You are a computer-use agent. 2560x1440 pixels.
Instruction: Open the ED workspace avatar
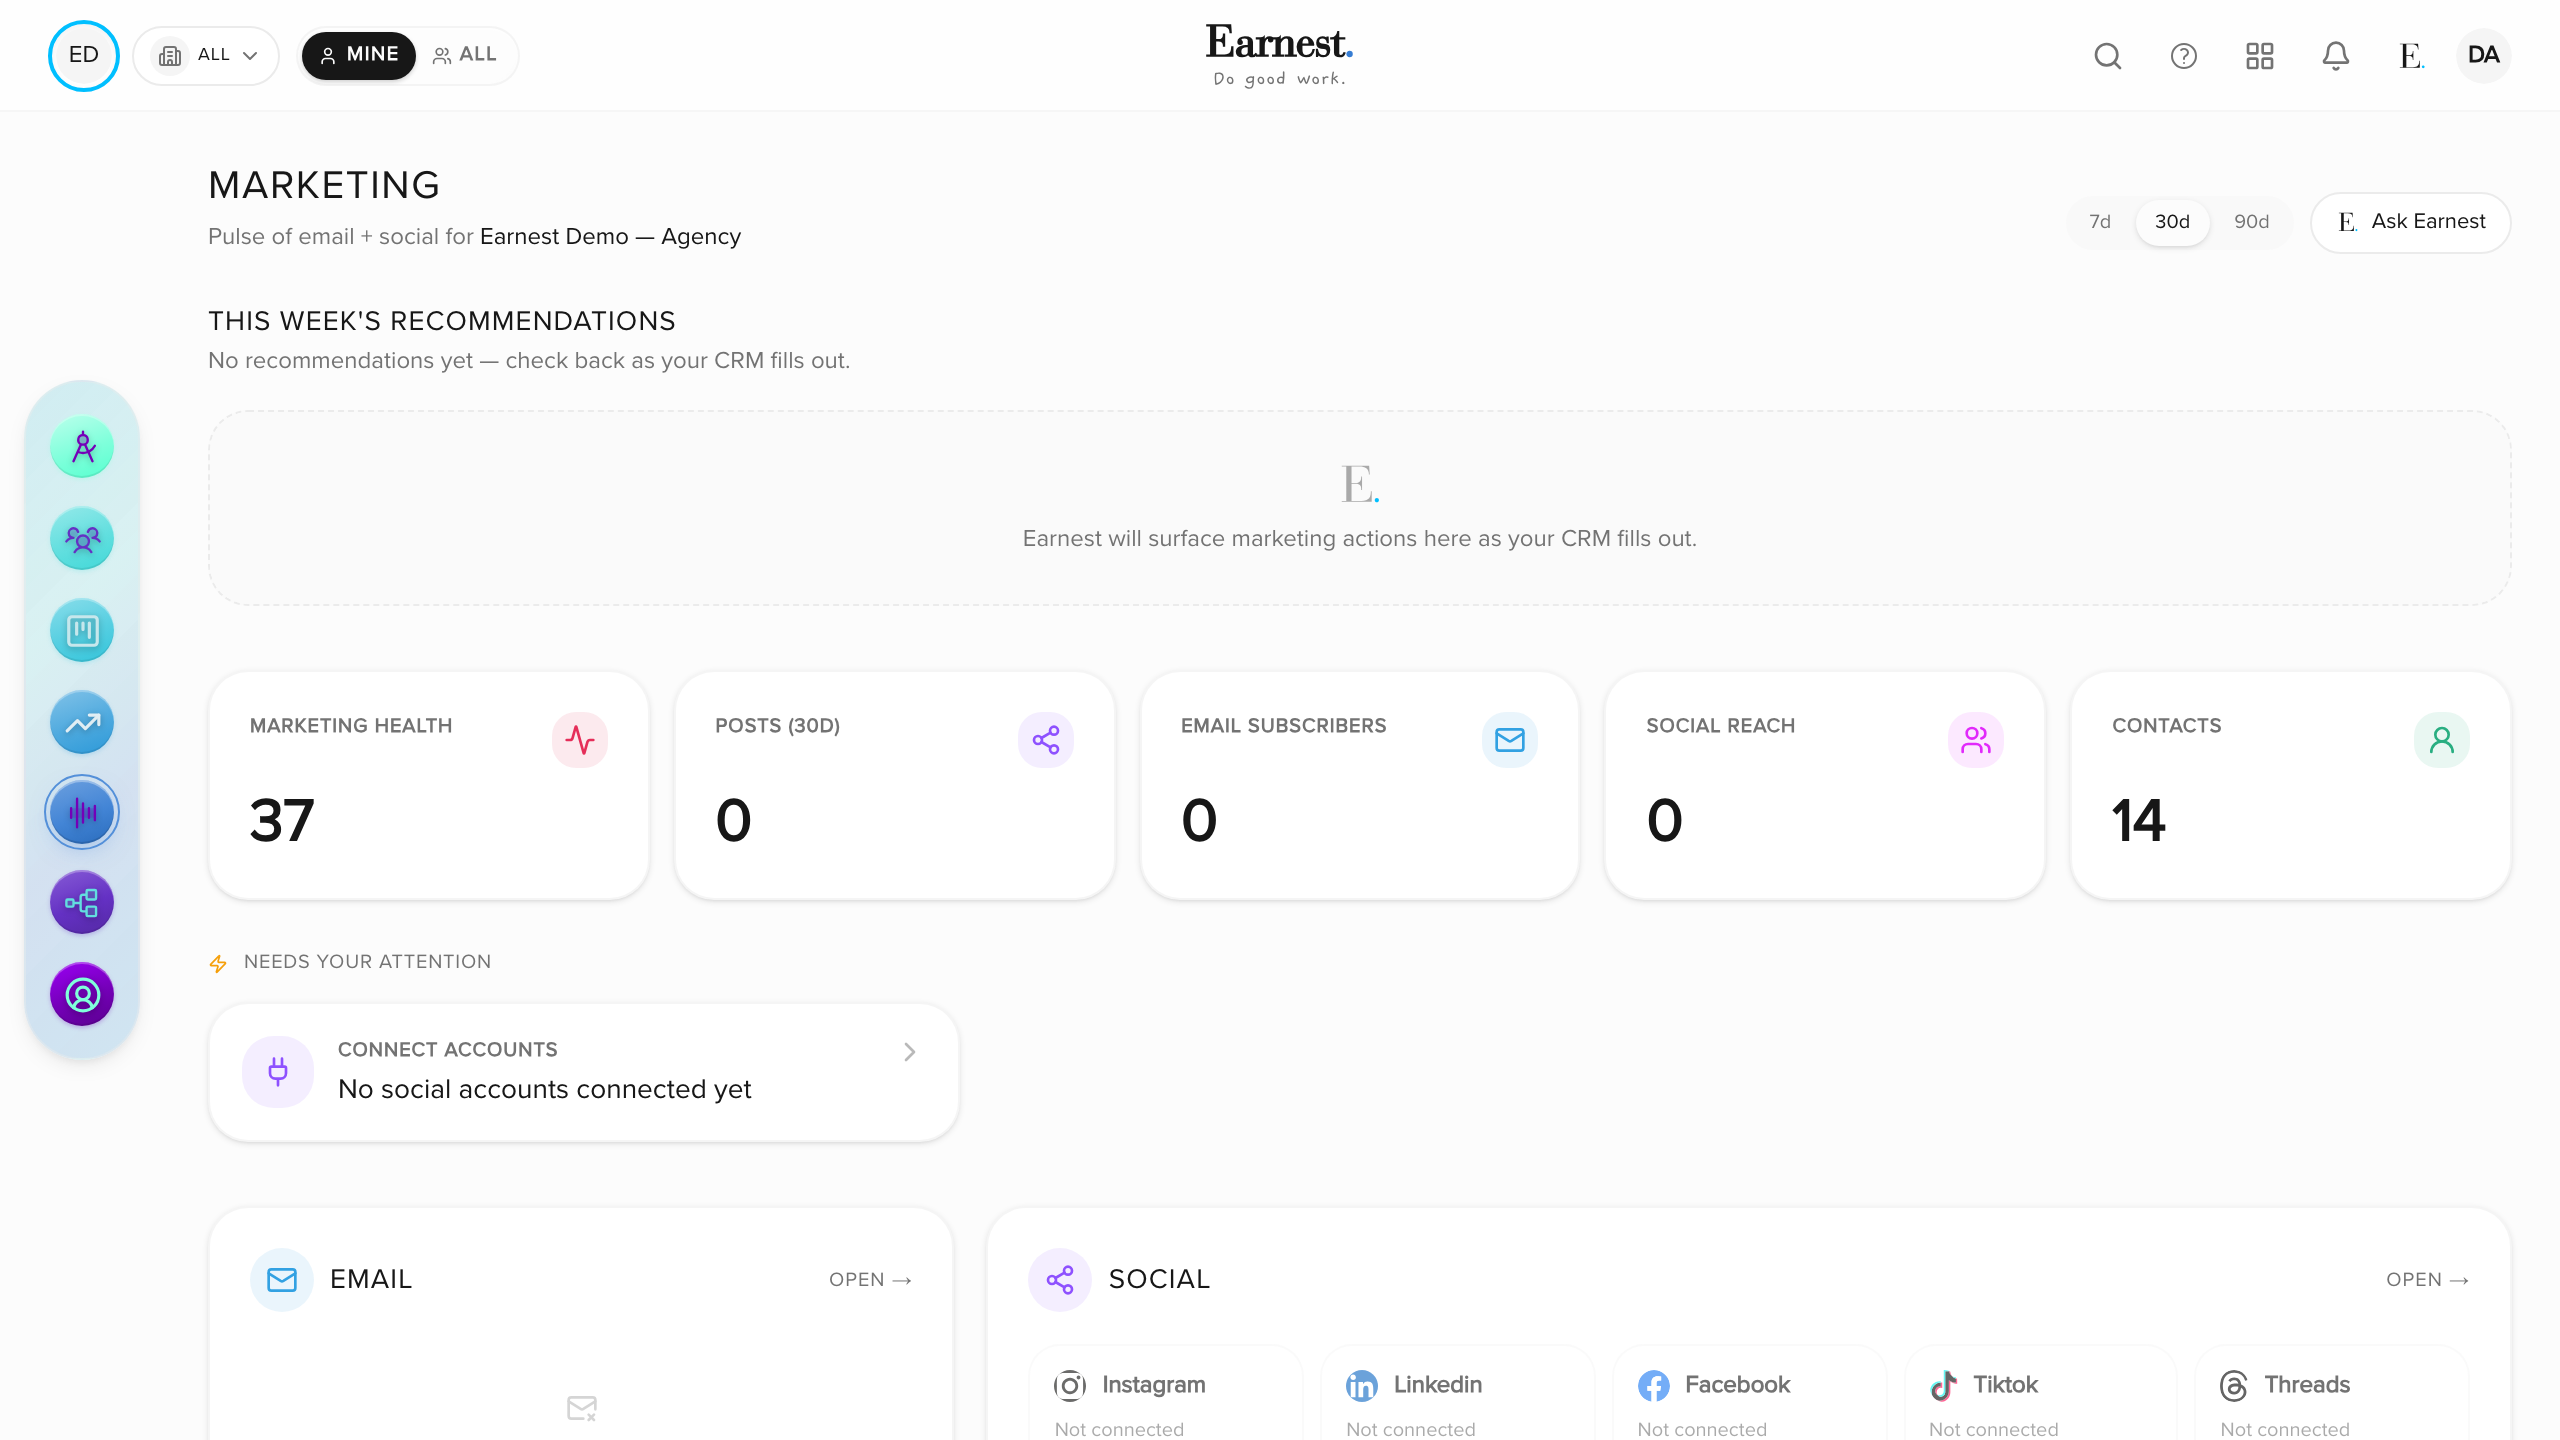click(83, 55)
